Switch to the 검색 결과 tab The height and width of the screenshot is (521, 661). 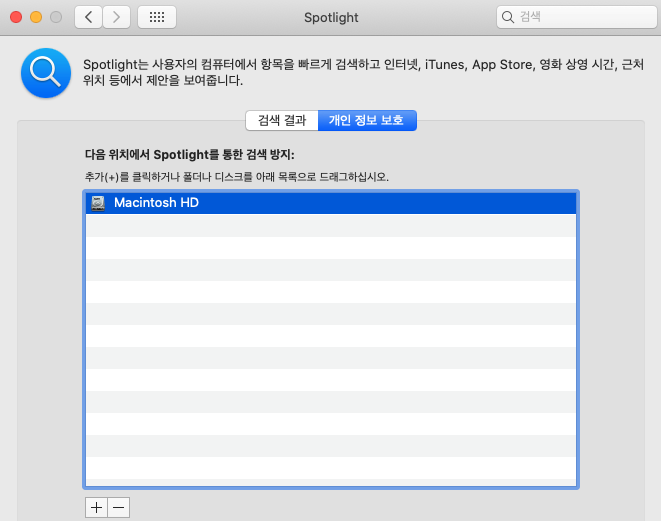(282, 121)
